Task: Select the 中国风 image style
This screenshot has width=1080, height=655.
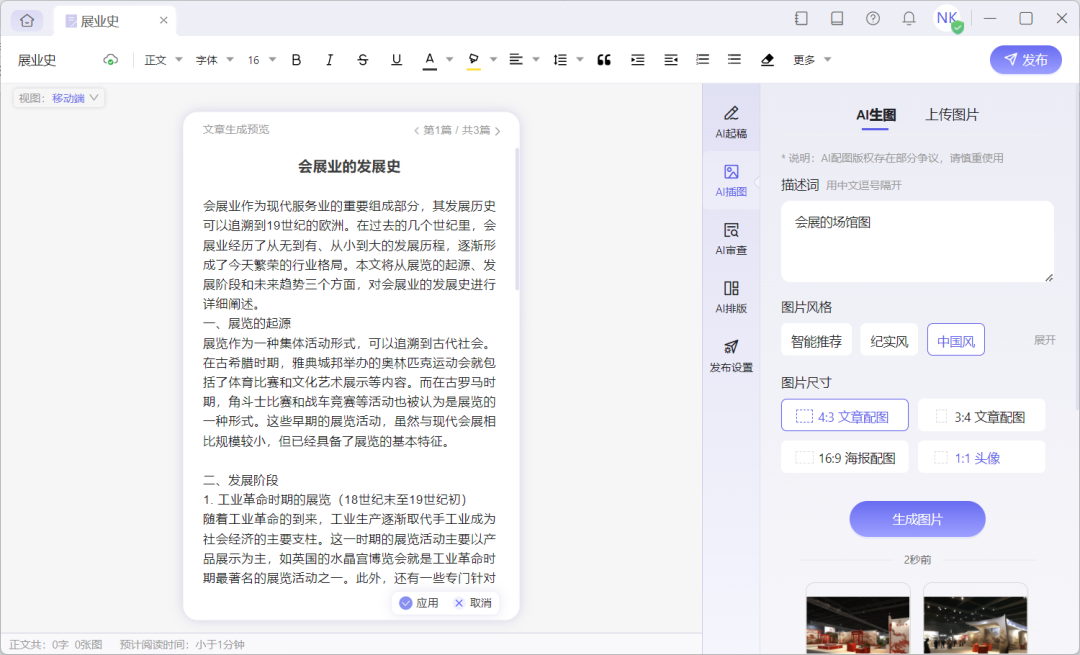Action: pos(955,340)
